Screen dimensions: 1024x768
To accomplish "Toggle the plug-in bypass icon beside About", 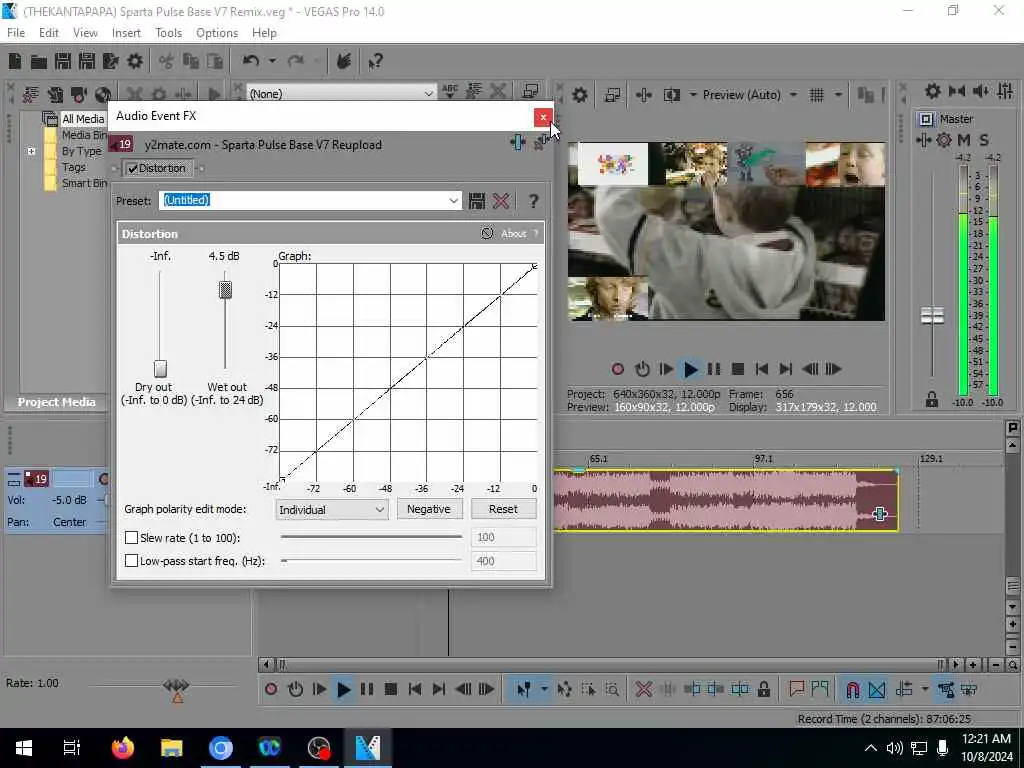I will 487,233.
